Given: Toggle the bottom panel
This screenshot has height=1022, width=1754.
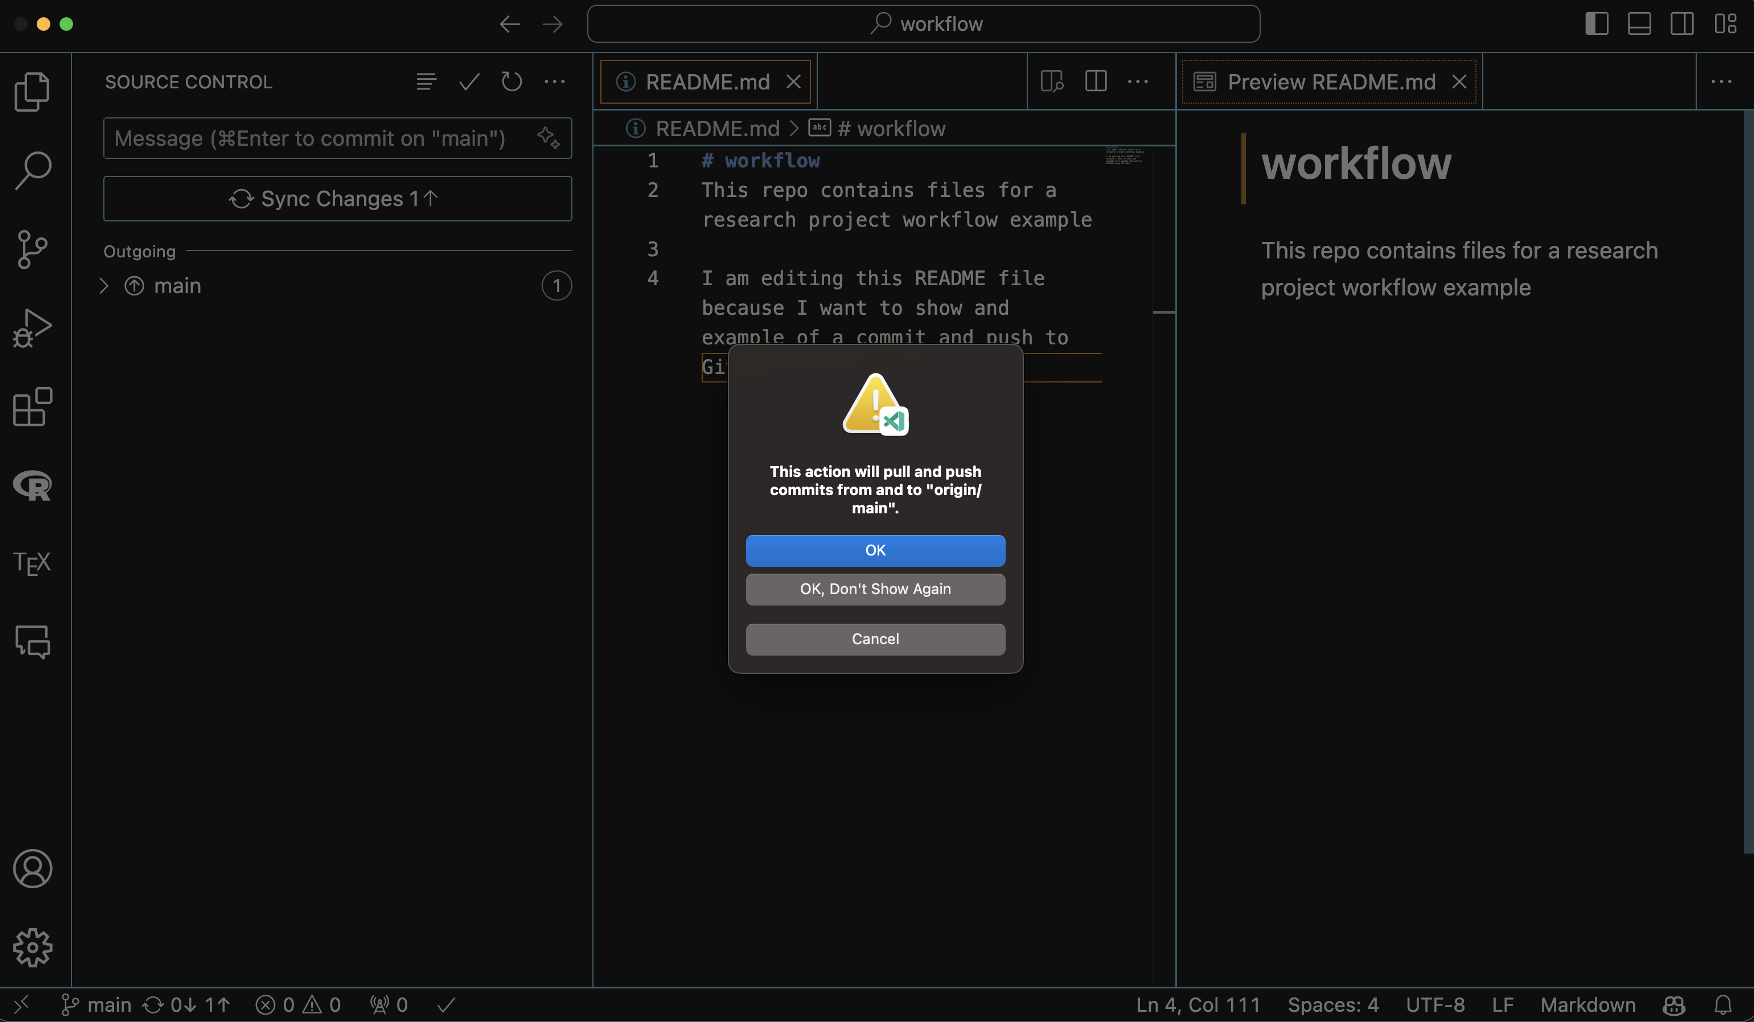Looking at the screenshot, I should 1640,24.
